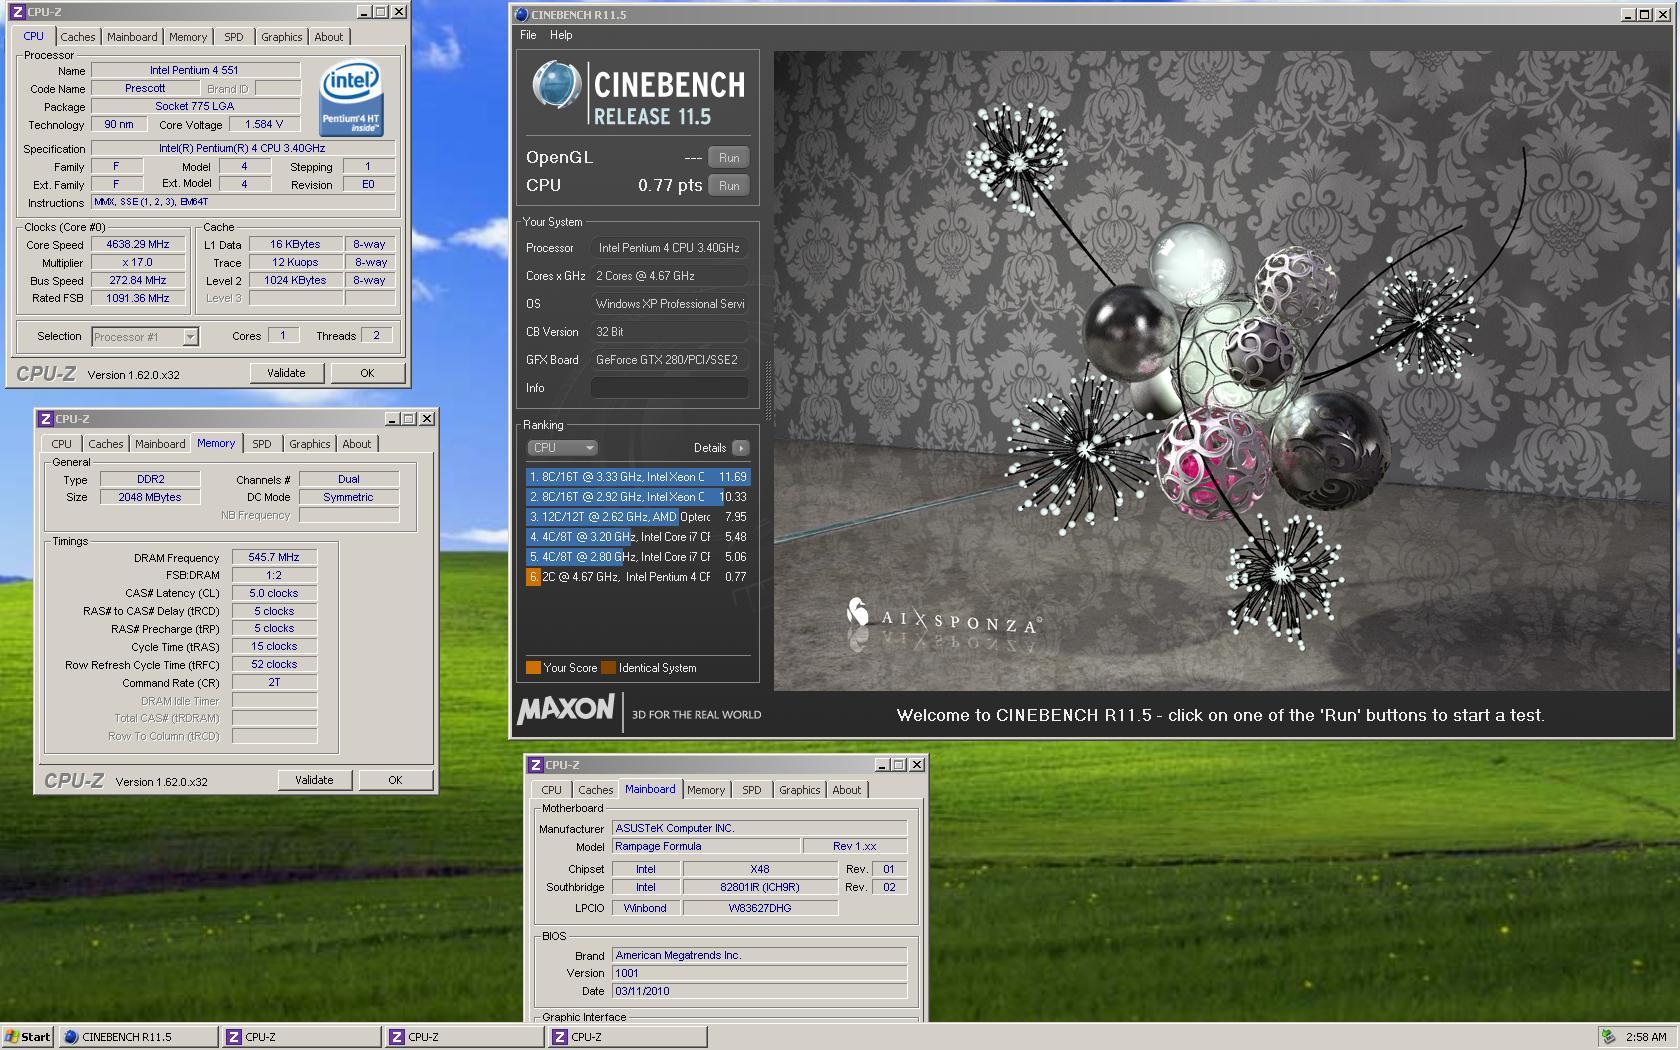Click OK in the top CPU-Z window
1680x1050 pixels.
[367, 373]
